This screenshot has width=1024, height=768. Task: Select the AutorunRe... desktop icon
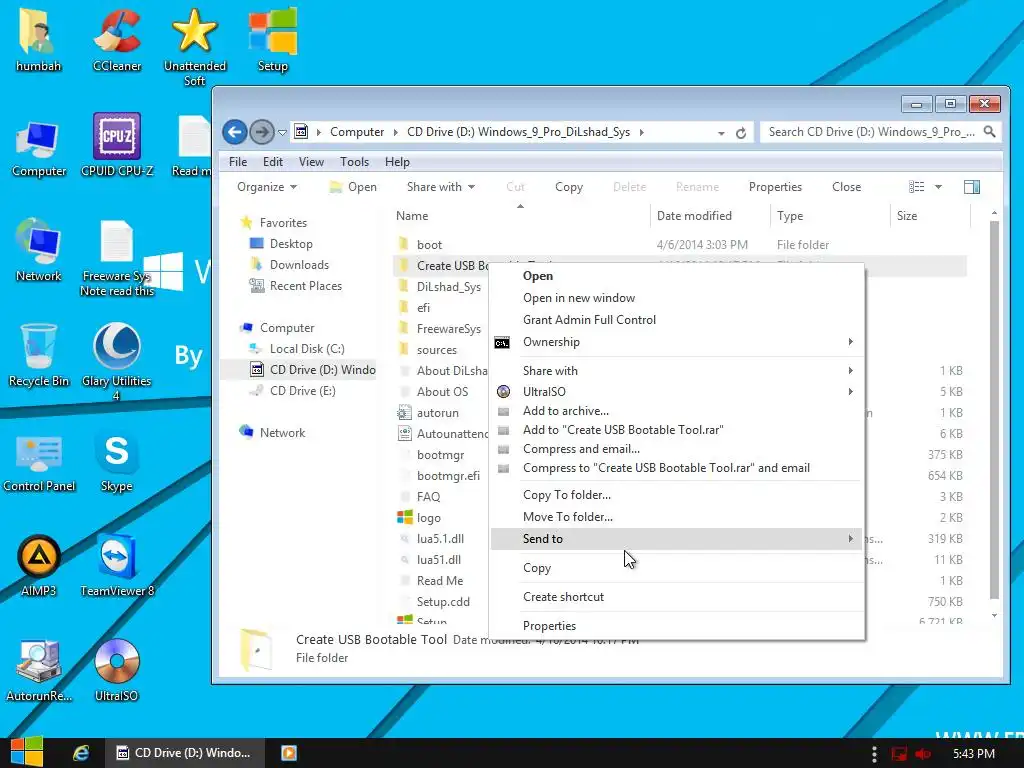(39, 671)
